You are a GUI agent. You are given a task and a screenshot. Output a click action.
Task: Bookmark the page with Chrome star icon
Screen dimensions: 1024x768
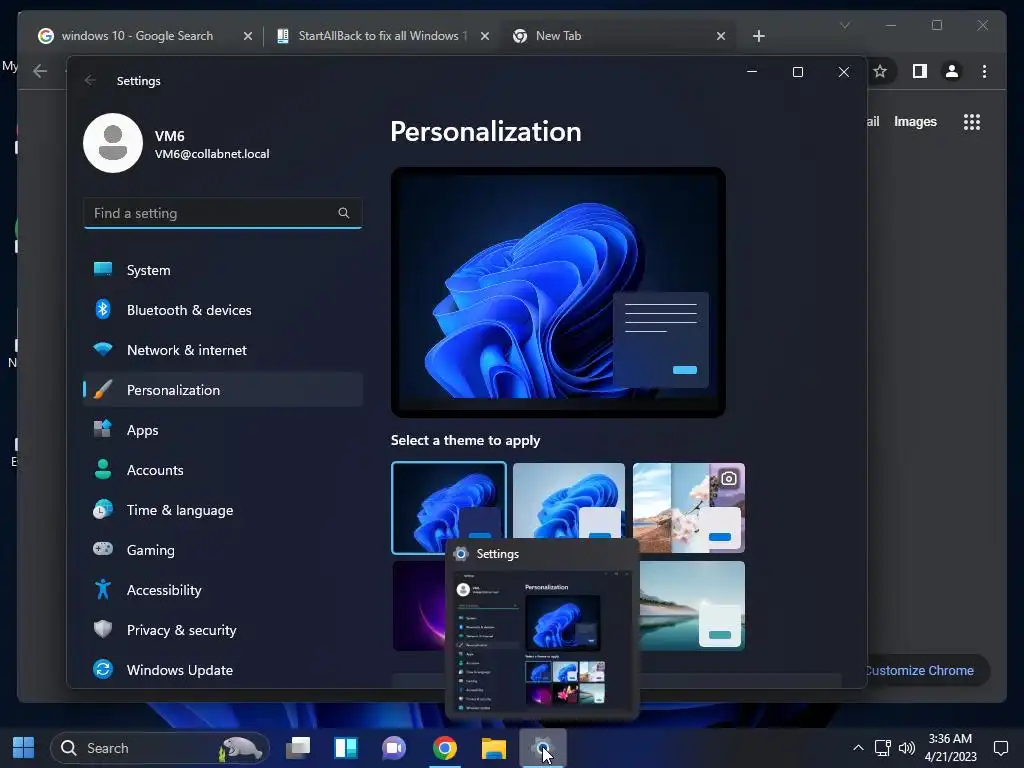coord(880,71)
